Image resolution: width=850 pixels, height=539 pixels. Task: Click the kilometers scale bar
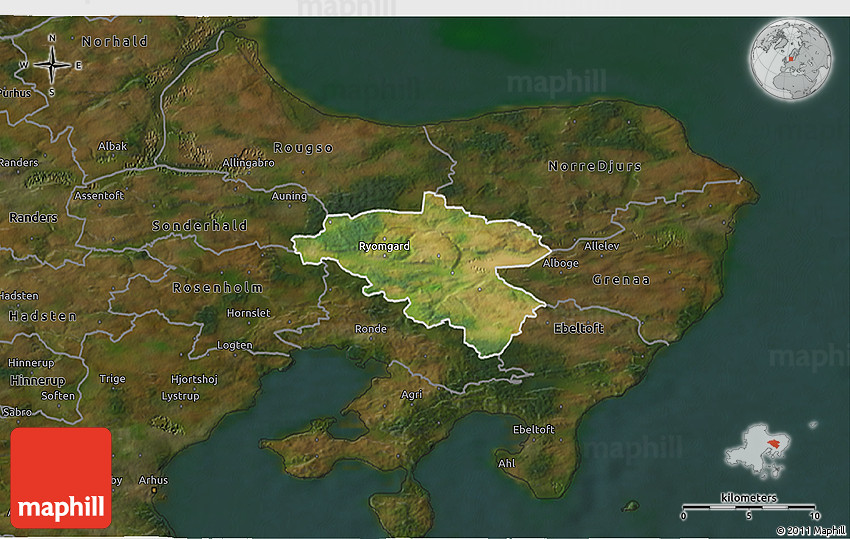(748, 506)
